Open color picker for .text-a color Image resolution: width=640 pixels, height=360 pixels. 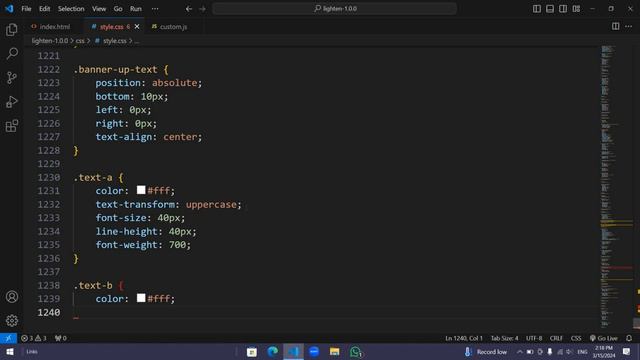[x=141, y=190]
